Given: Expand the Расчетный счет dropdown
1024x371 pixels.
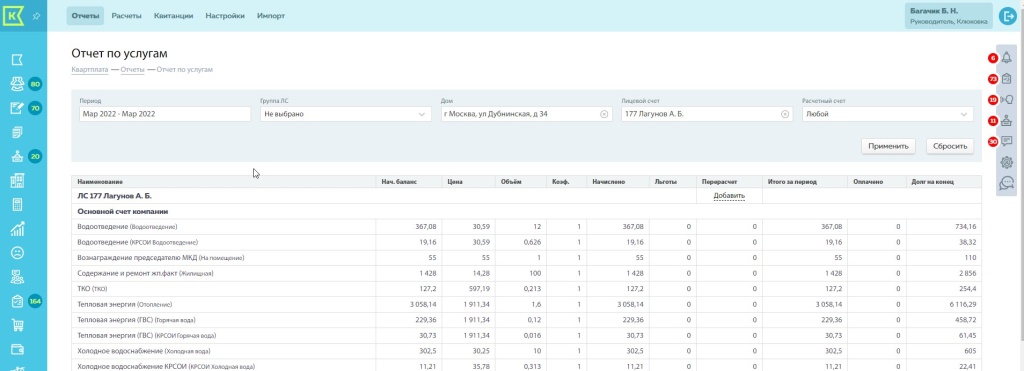Looking at the screenshot, I should click(x=963, y=114).
